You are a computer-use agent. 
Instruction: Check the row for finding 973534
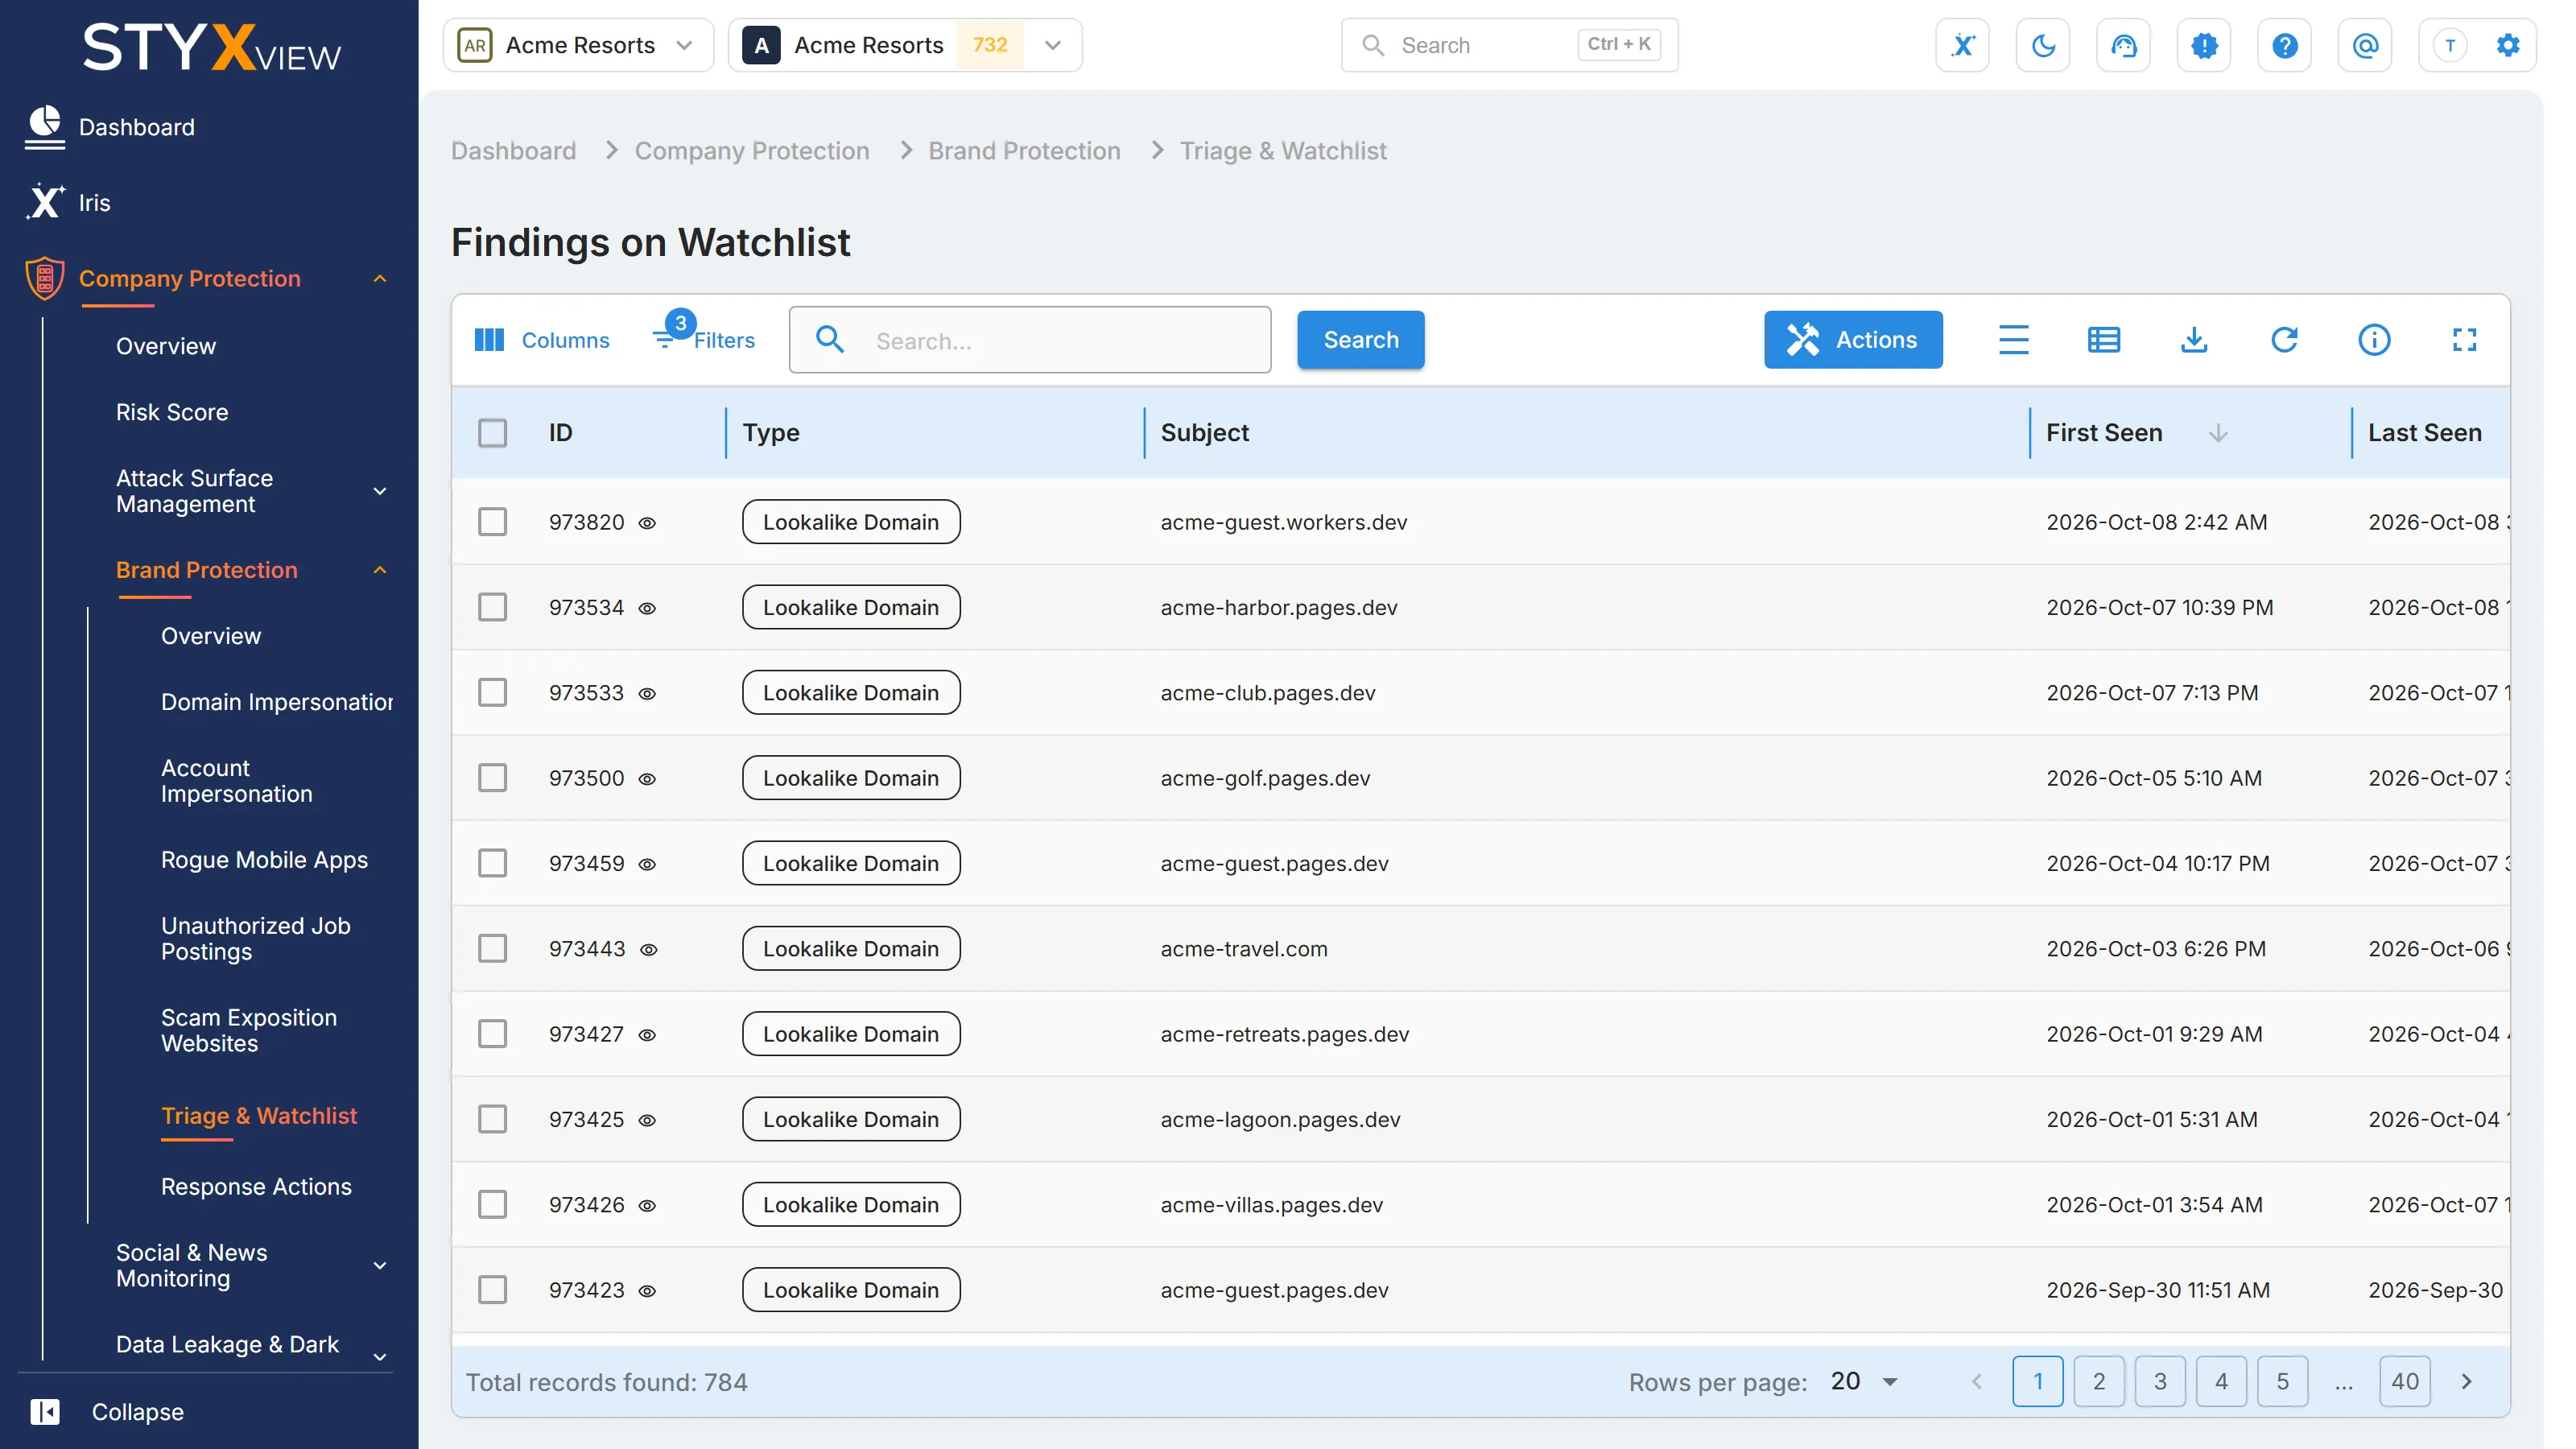click(492, 607)
